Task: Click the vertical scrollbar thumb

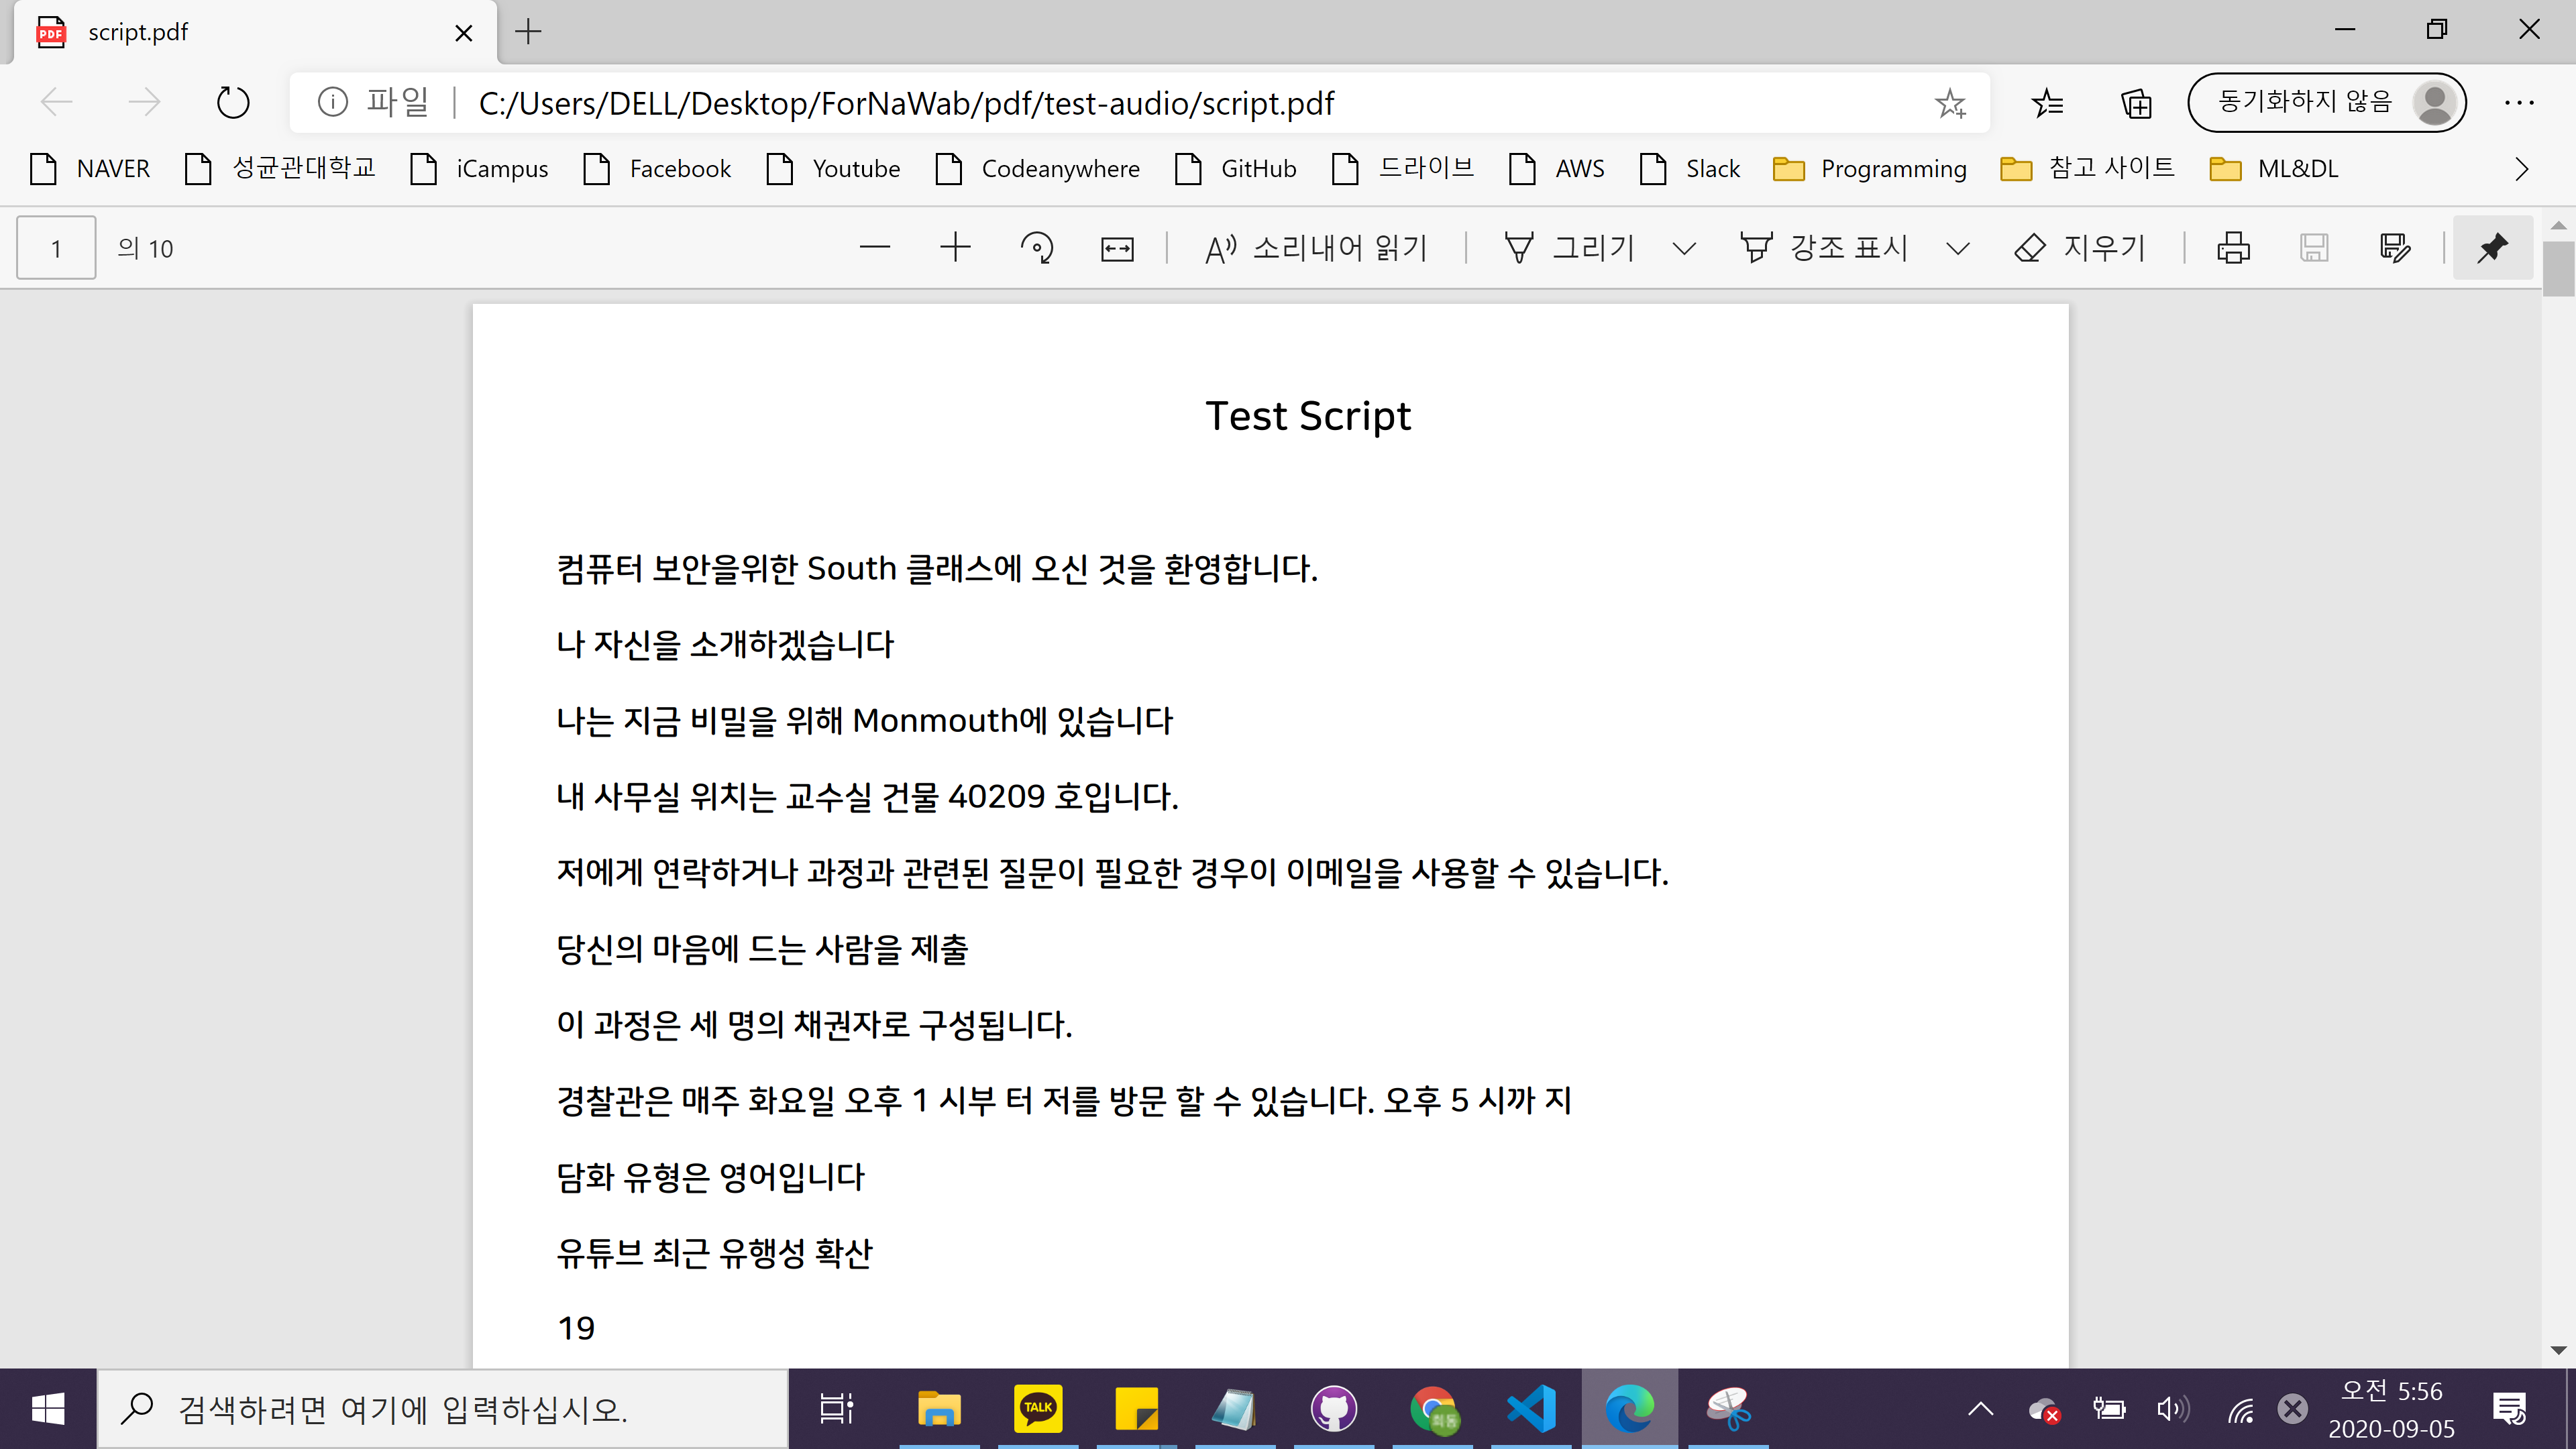Action: [x=2558, y=268]
